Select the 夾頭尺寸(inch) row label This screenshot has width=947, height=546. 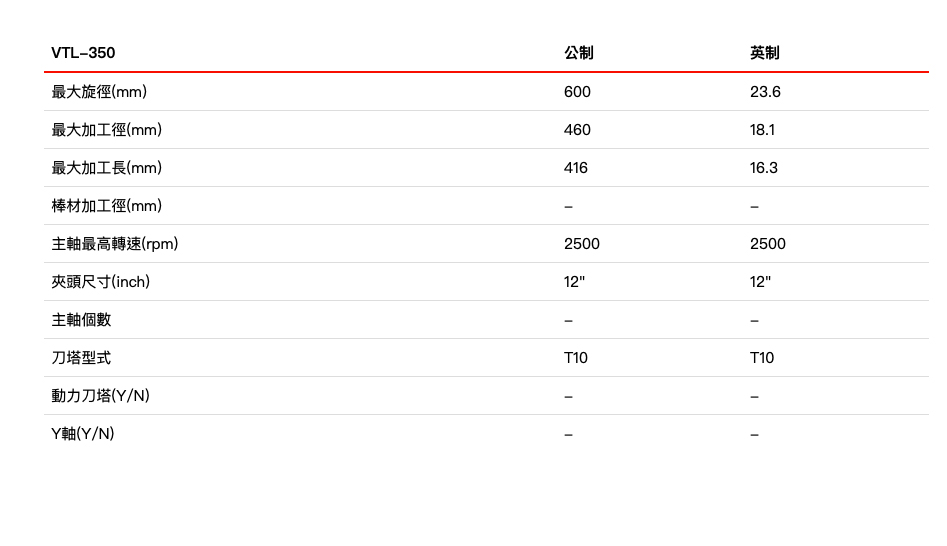101,282
